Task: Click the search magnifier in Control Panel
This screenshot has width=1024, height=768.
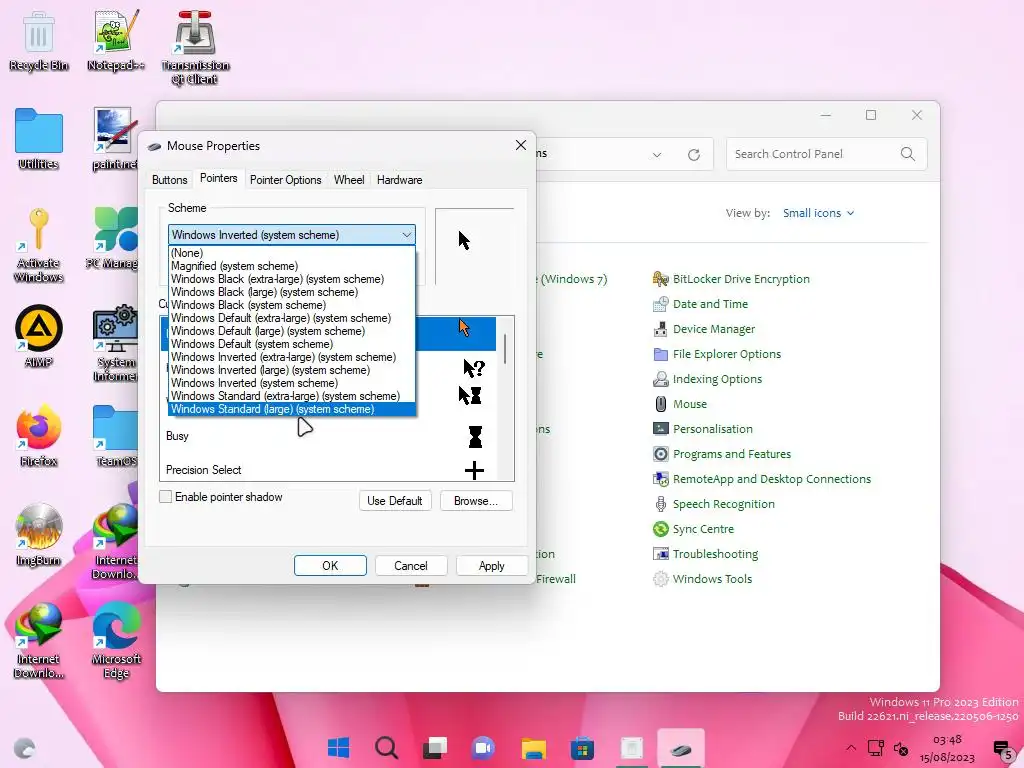Action: pyautogui.click(x=907, y=154)
